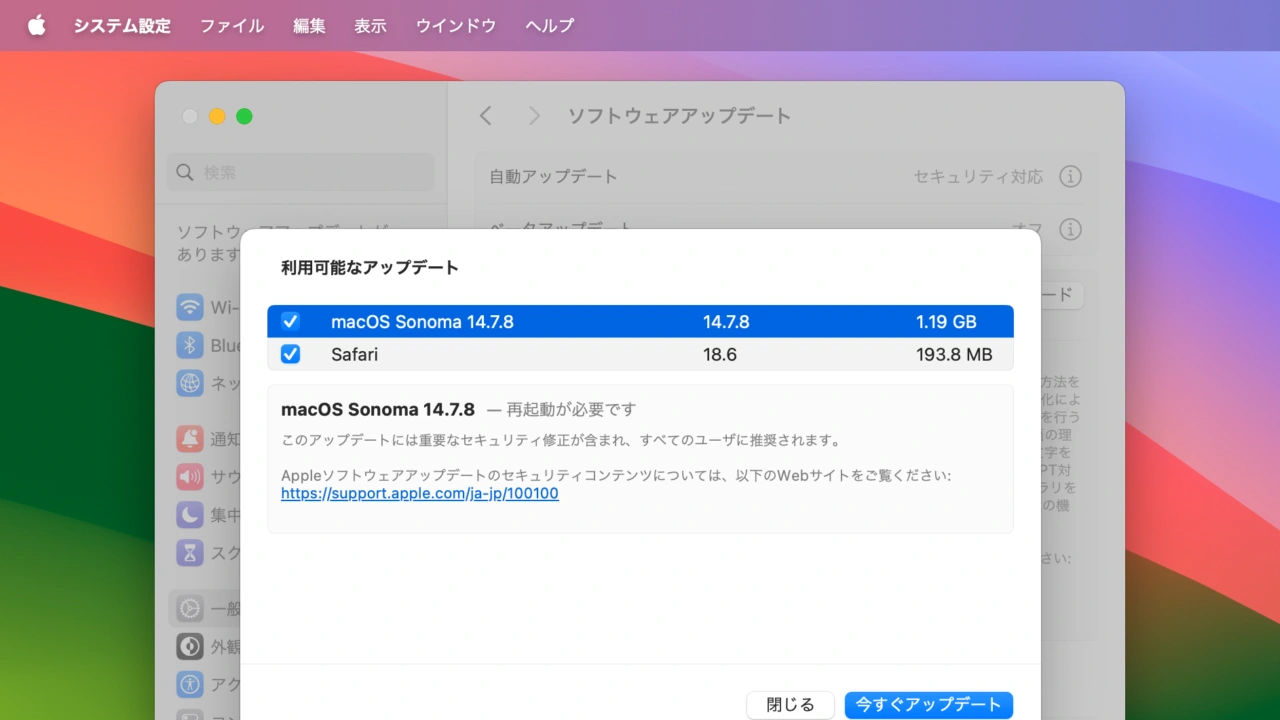Open the ウインドウ menu in the menu bar

coord(455,25)
